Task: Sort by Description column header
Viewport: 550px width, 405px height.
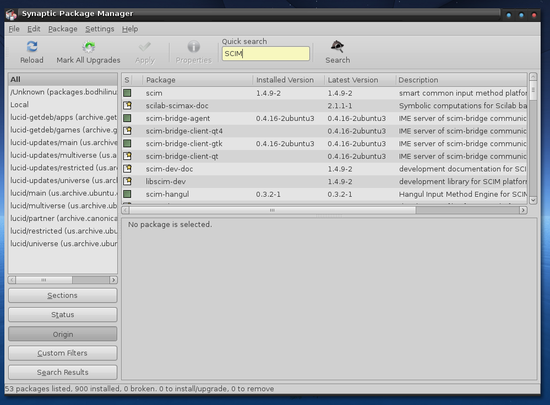Action: click(x=461, y=80)
